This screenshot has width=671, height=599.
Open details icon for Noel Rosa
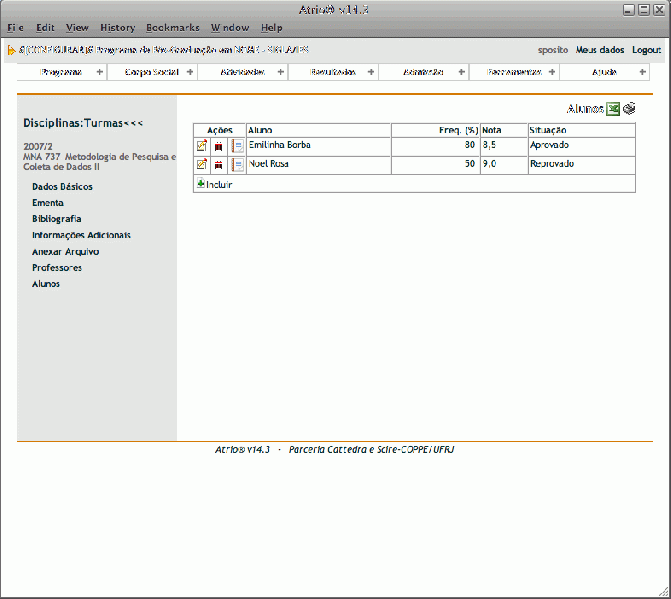pyautogui.click(x=237, y=164)
